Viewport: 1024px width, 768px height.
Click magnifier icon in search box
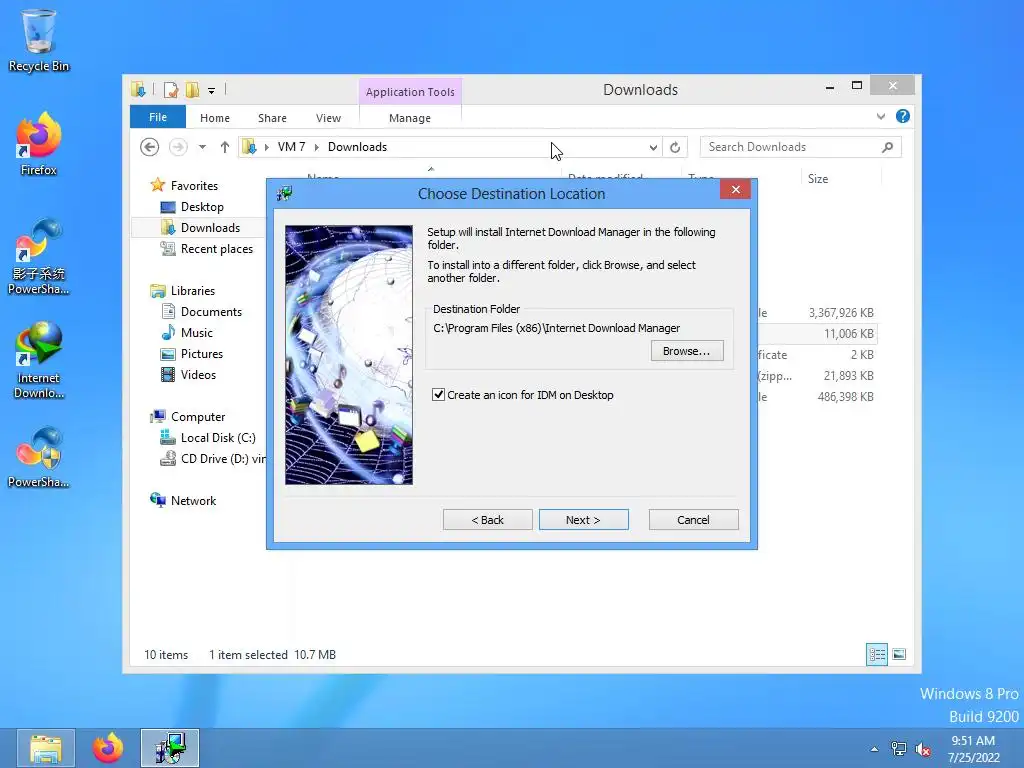[888, 147]
